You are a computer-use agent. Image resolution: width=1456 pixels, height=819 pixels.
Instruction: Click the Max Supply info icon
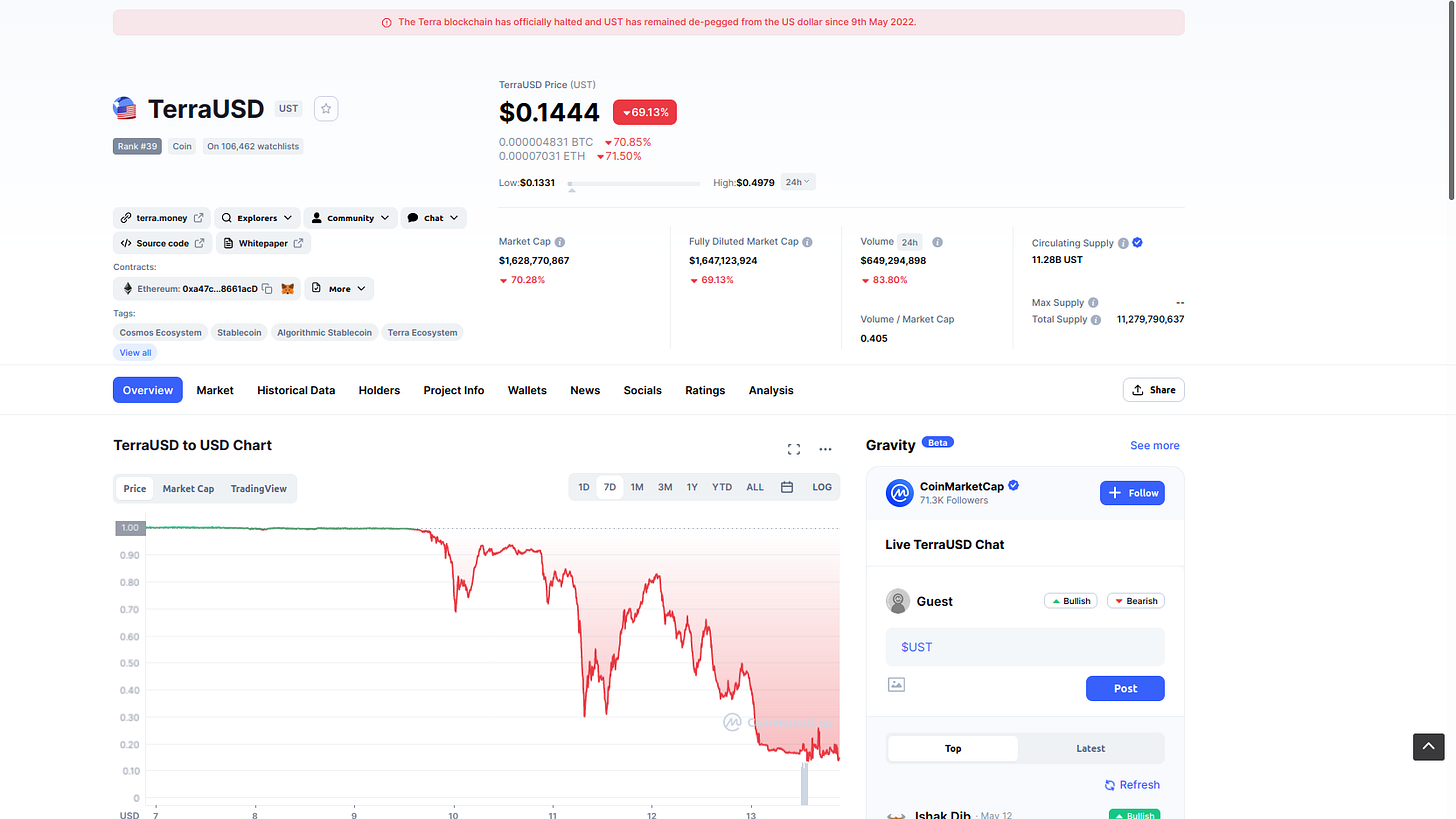click(1093, 302)
